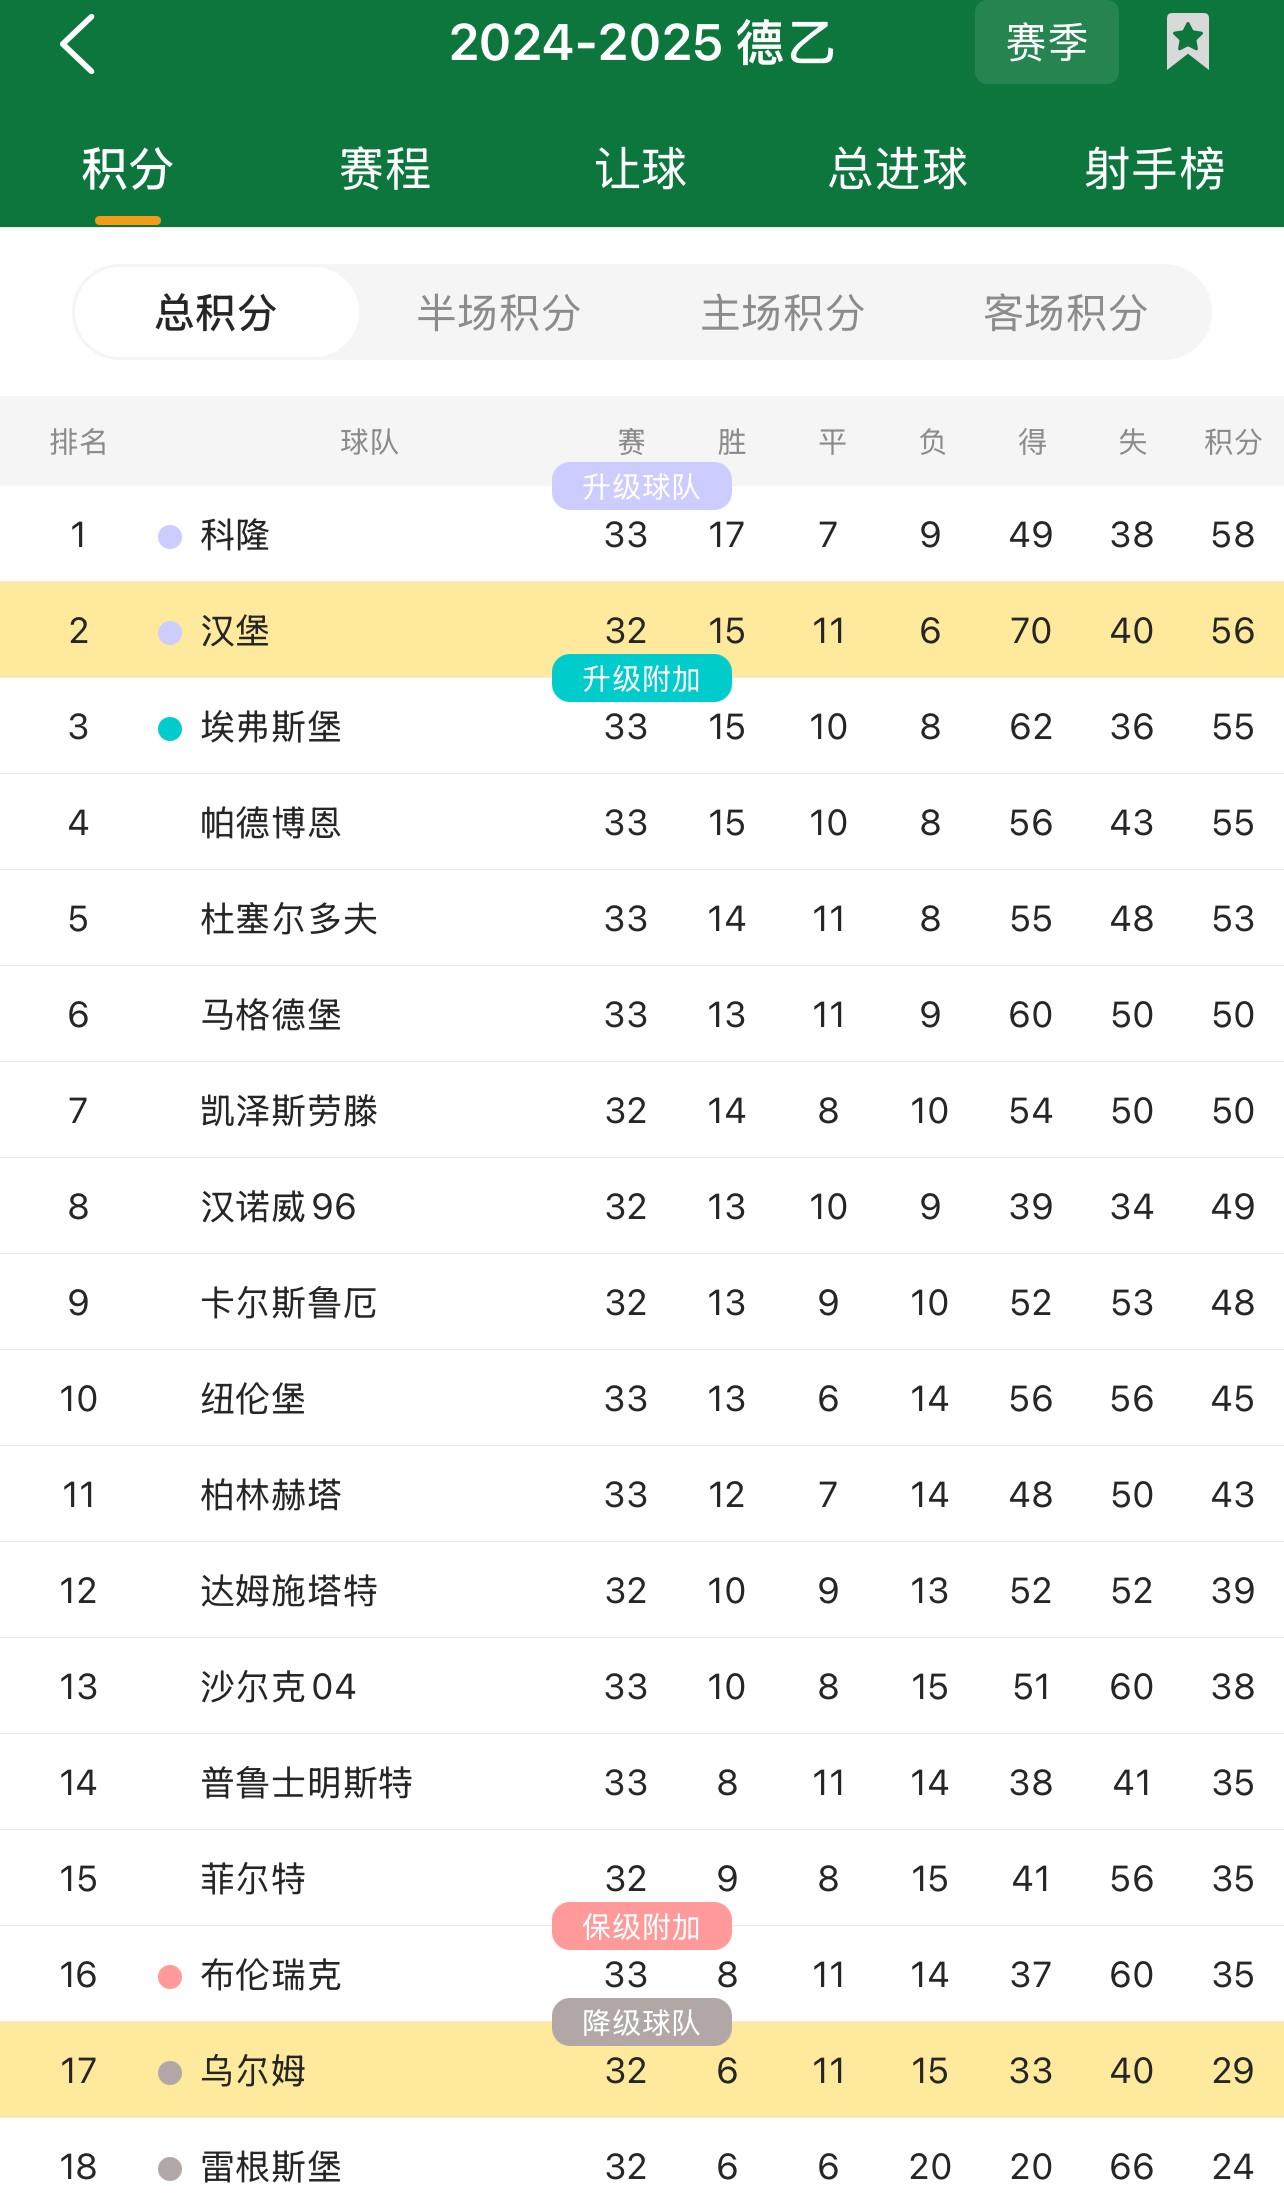Screen dimensions: 1284x2200
Task: Select the 半场积分 filter
Action: [499, 313]
